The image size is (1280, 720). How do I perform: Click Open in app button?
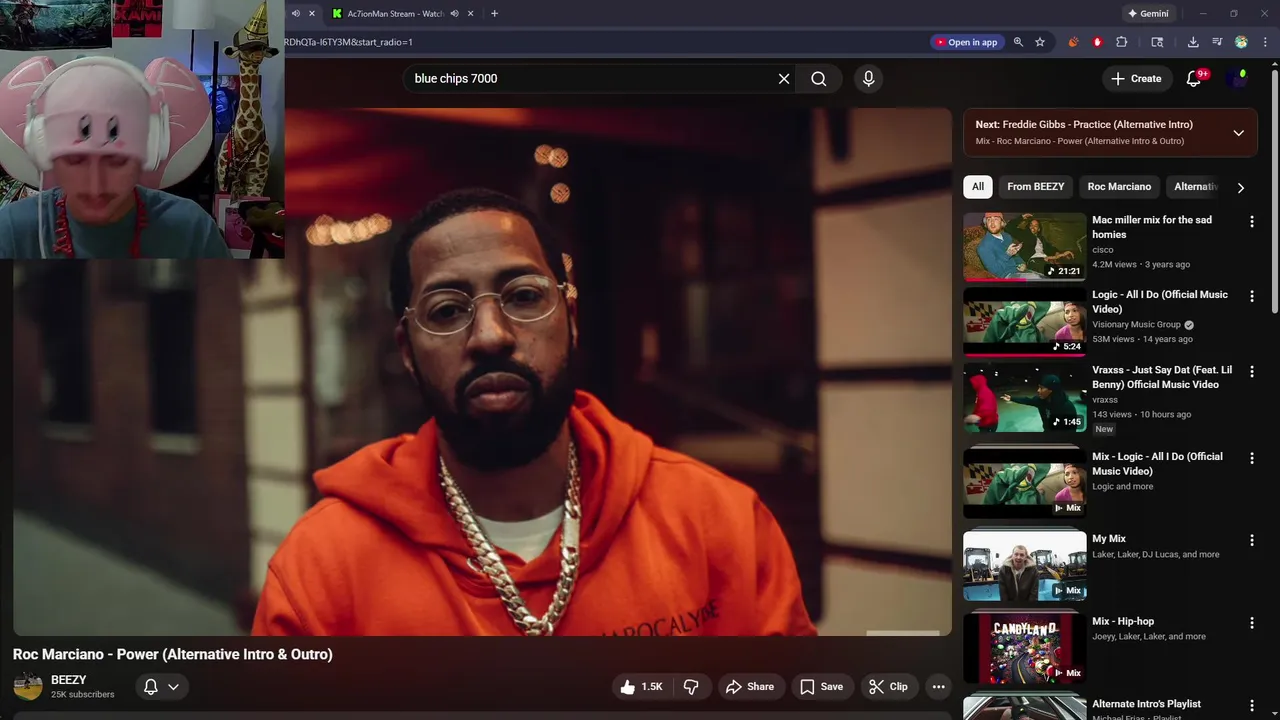point(966,42)
